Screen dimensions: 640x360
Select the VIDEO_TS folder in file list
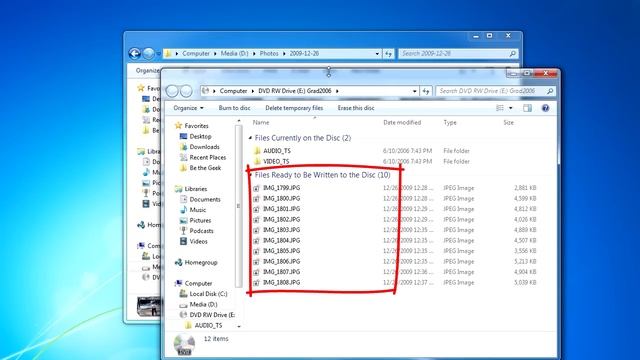pyautogui.click(x=276, y=161)
